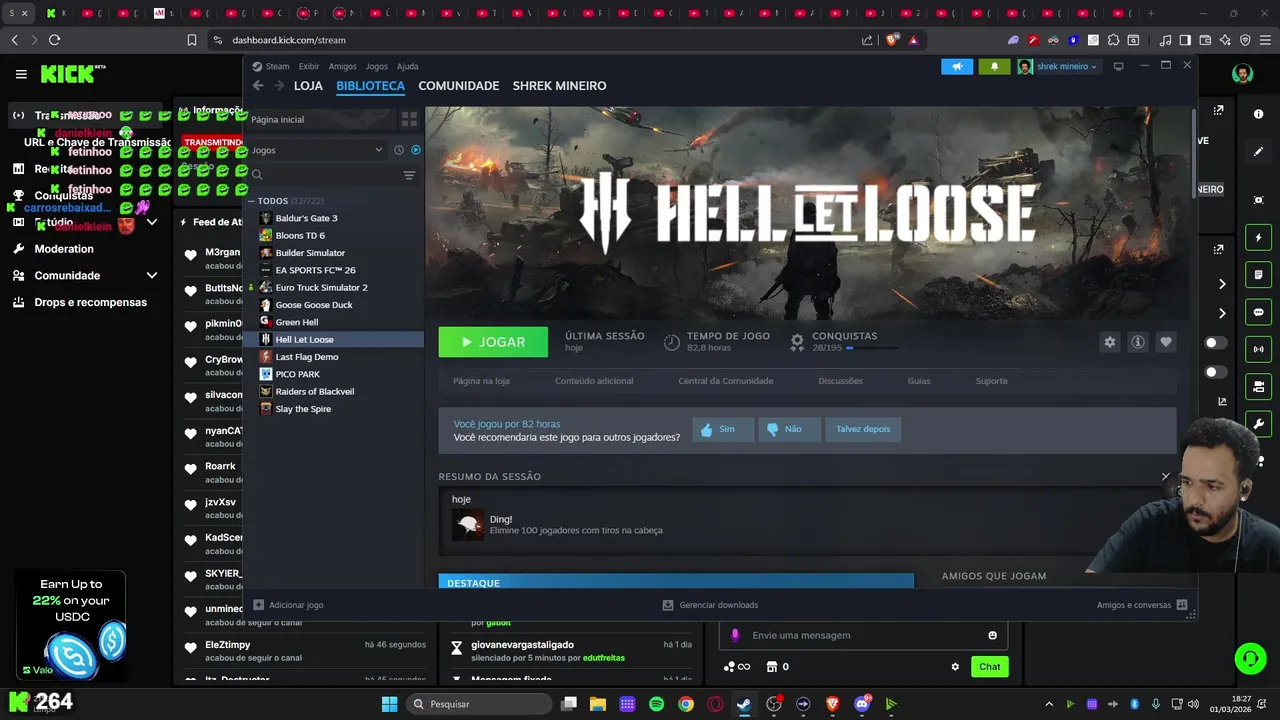Select Slay the Spire in library
Screen dimensions: 1280x720
click(303, 409)
